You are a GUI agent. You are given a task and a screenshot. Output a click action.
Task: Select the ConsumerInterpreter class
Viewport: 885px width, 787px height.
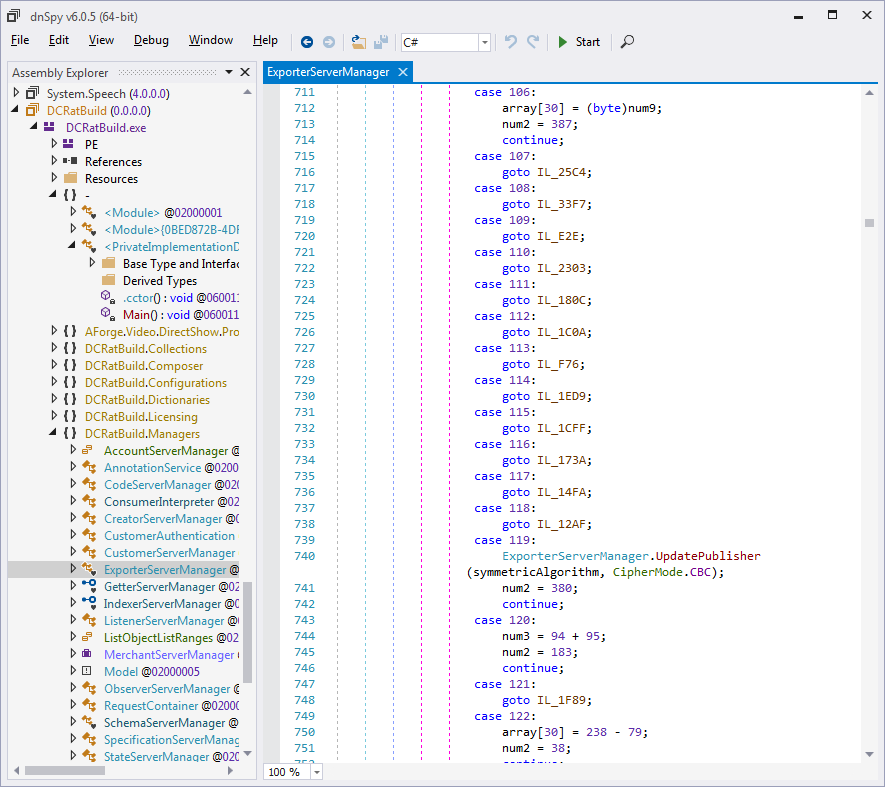171,501
